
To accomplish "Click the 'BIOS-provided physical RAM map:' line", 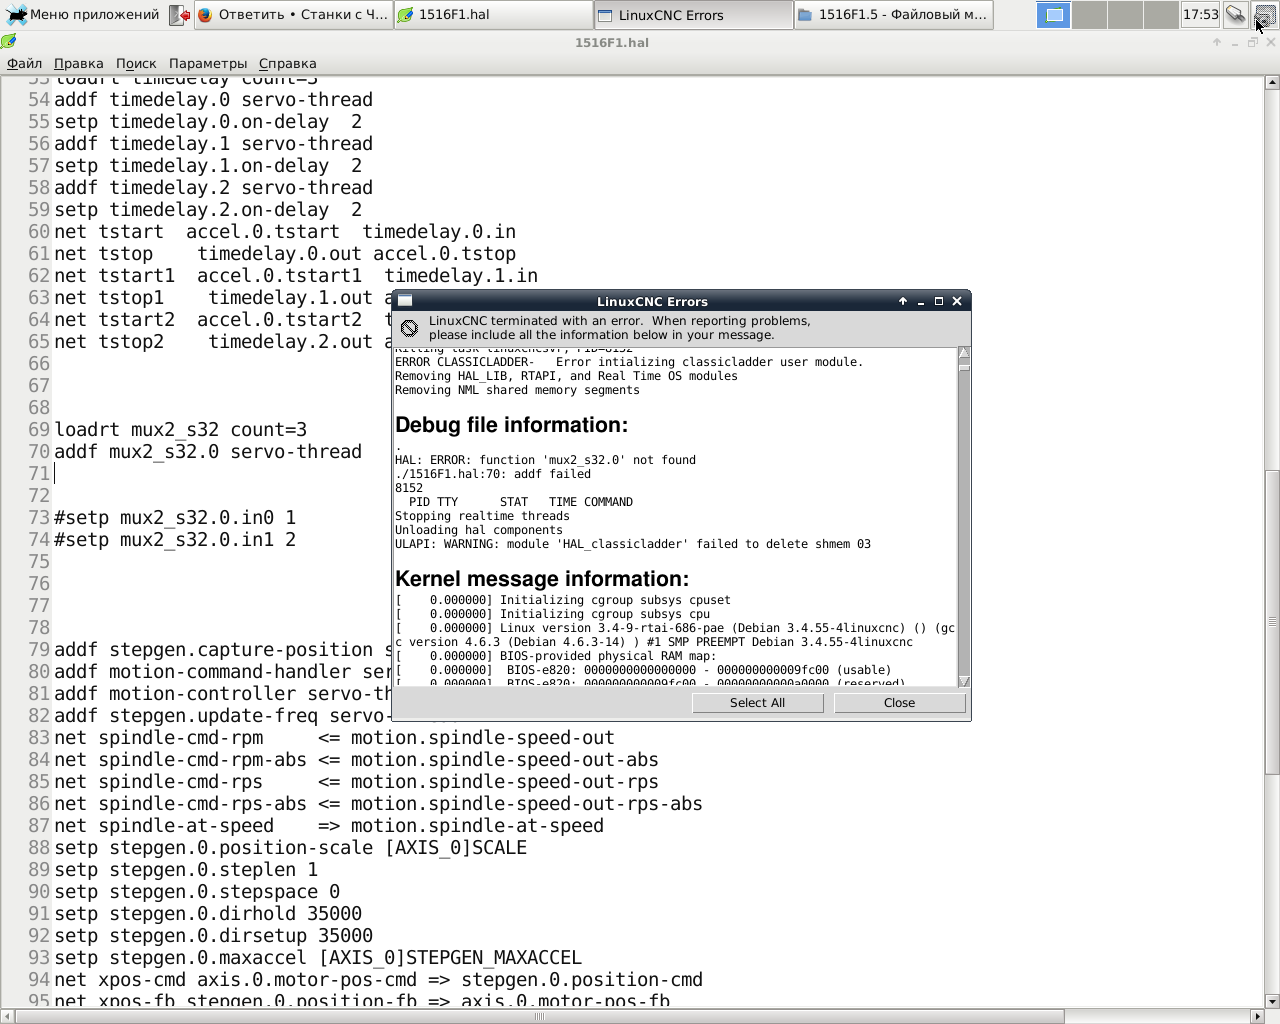I will tap(556, 656).
